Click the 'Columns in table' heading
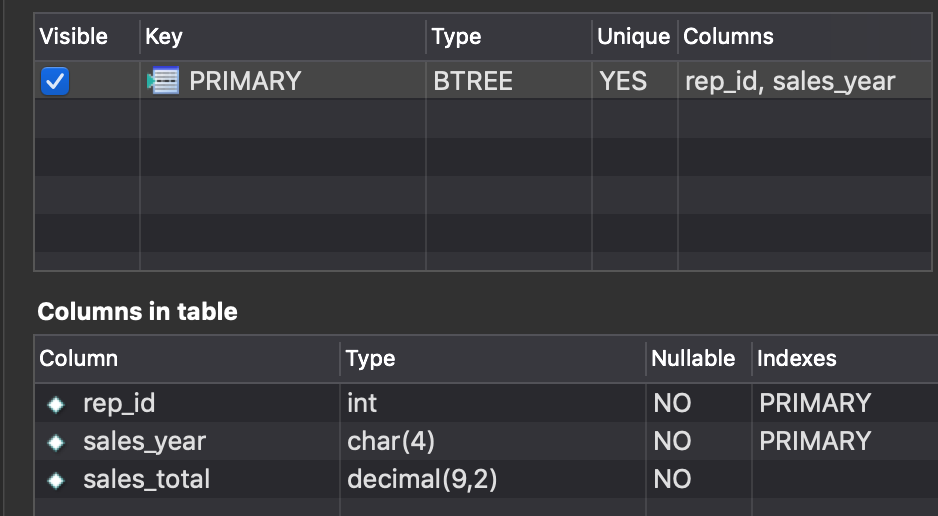Image resolution: width=938 pixels, height=516 pixels. tap(138, 312)
